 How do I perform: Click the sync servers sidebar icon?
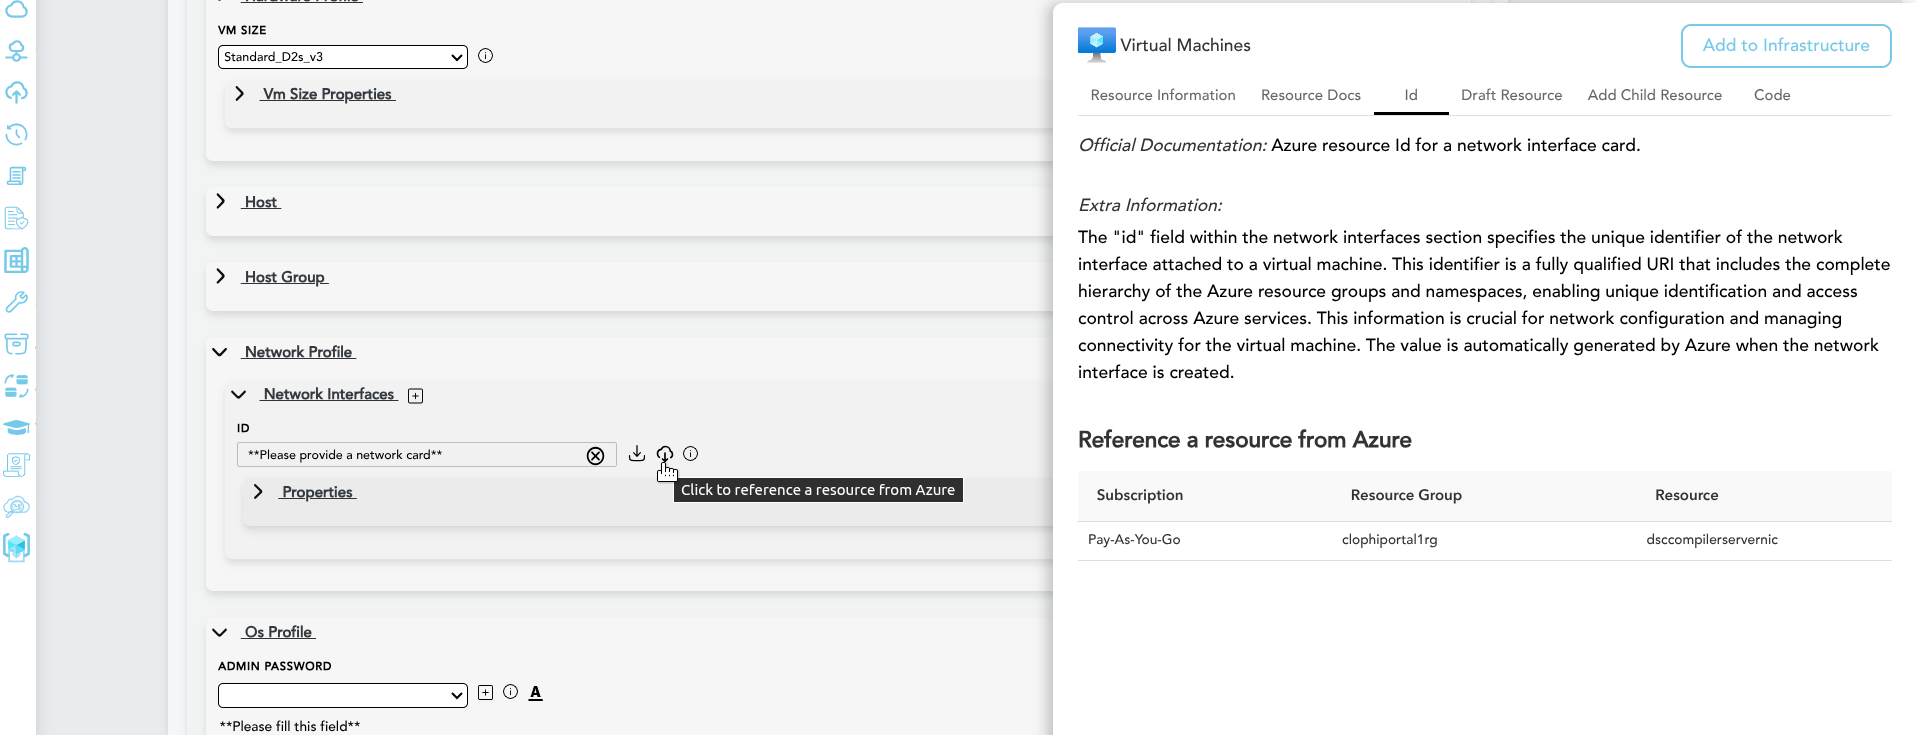tap(16, 386)
